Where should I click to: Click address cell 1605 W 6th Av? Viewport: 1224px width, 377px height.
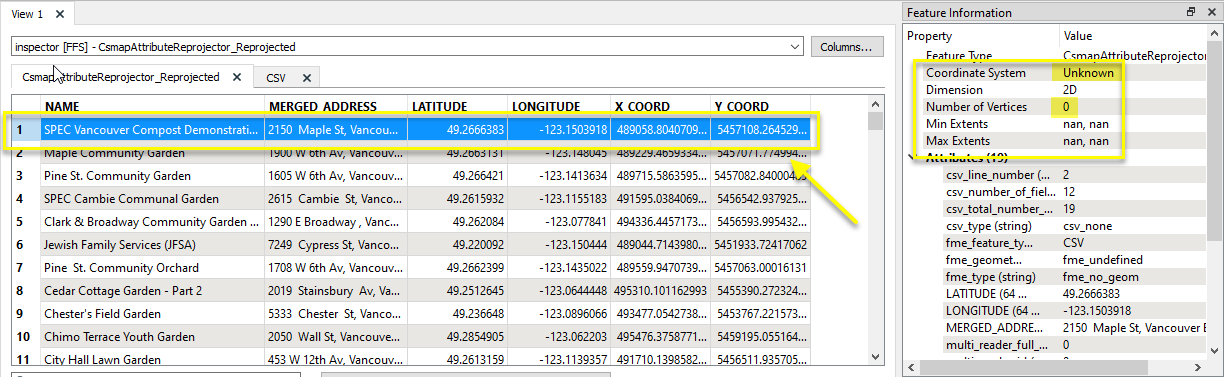tap(336, 176)
